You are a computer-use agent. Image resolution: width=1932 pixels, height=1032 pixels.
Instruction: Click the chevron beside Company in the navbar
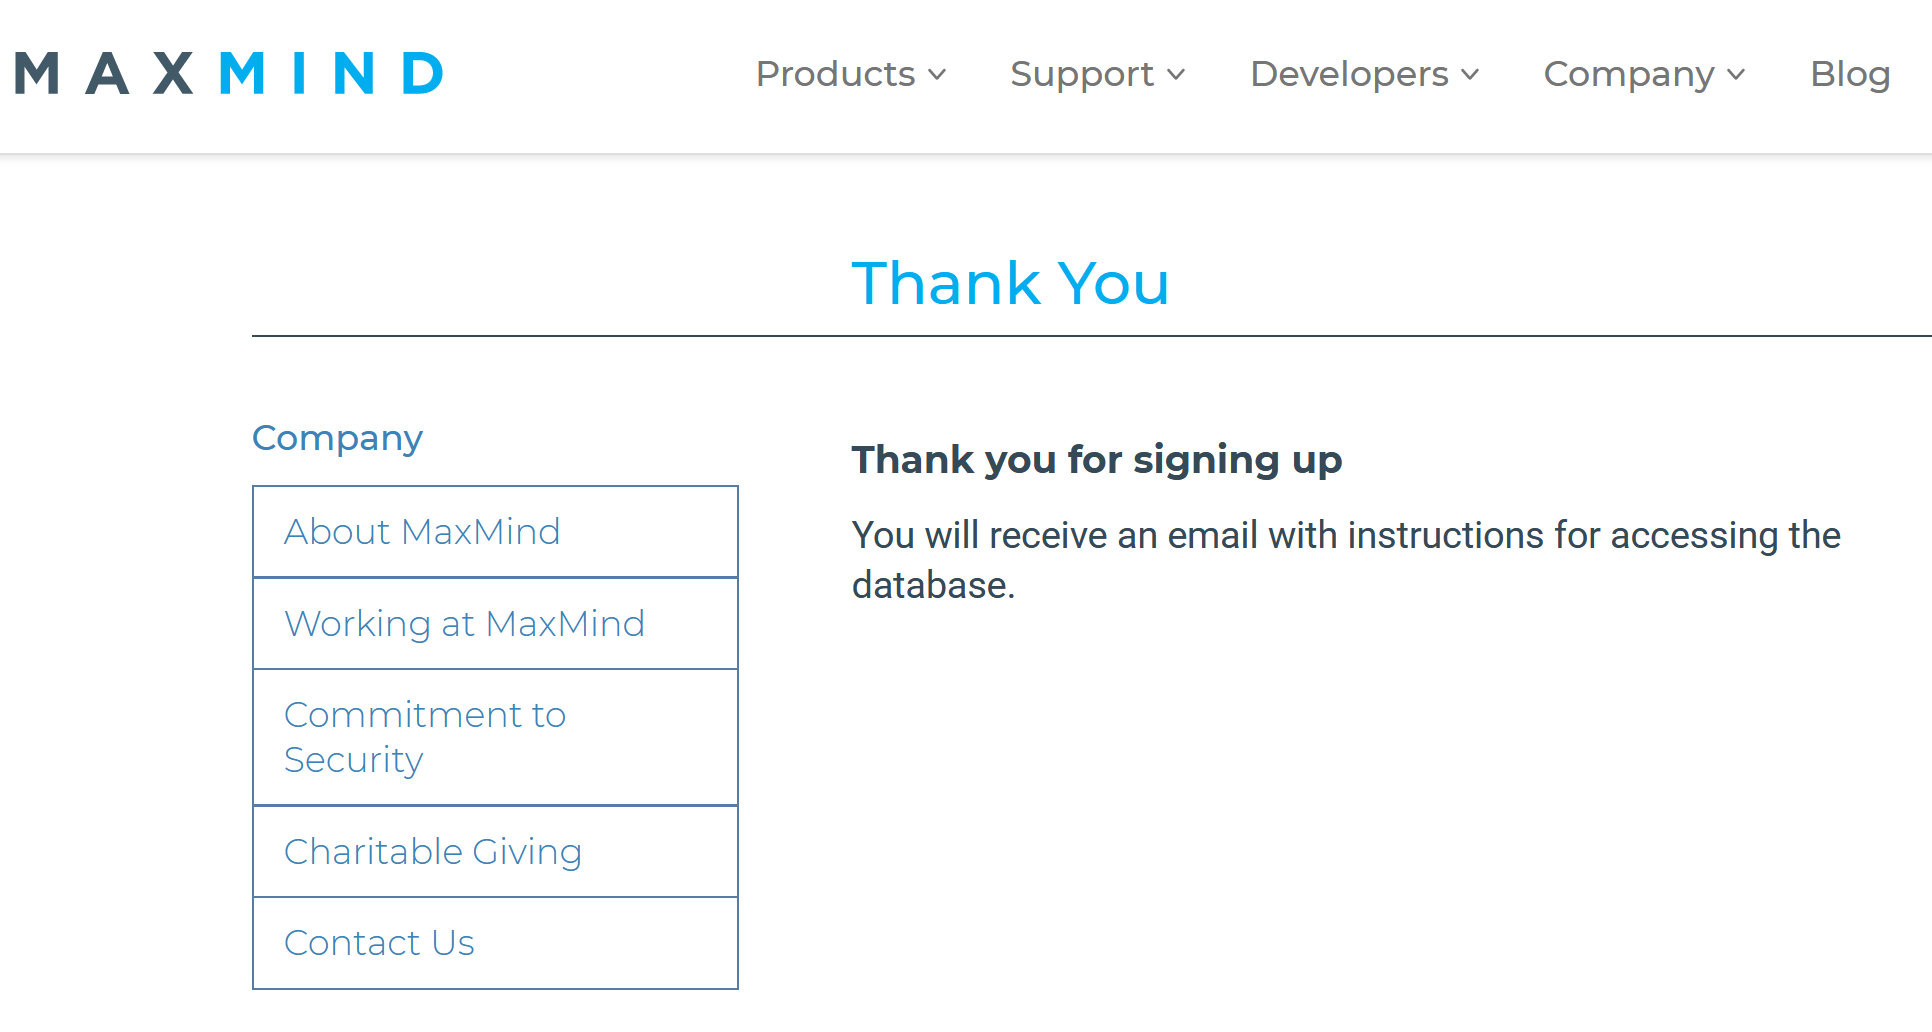1736,75
